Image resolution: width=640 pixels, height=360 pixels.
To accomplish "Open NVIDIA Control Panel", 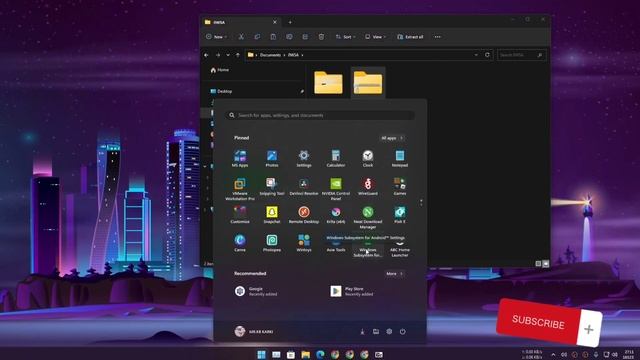I will point(336,189).
